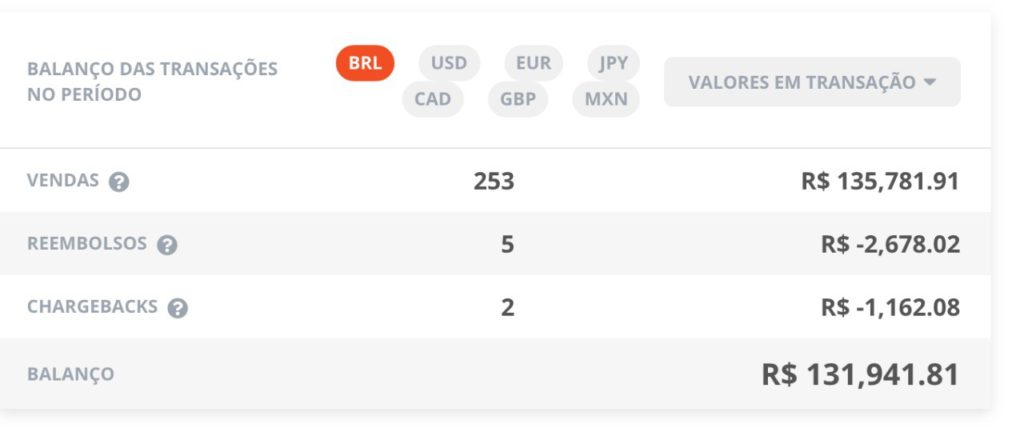Open the Valores em Transação dropdown

(x=812, y=82)
